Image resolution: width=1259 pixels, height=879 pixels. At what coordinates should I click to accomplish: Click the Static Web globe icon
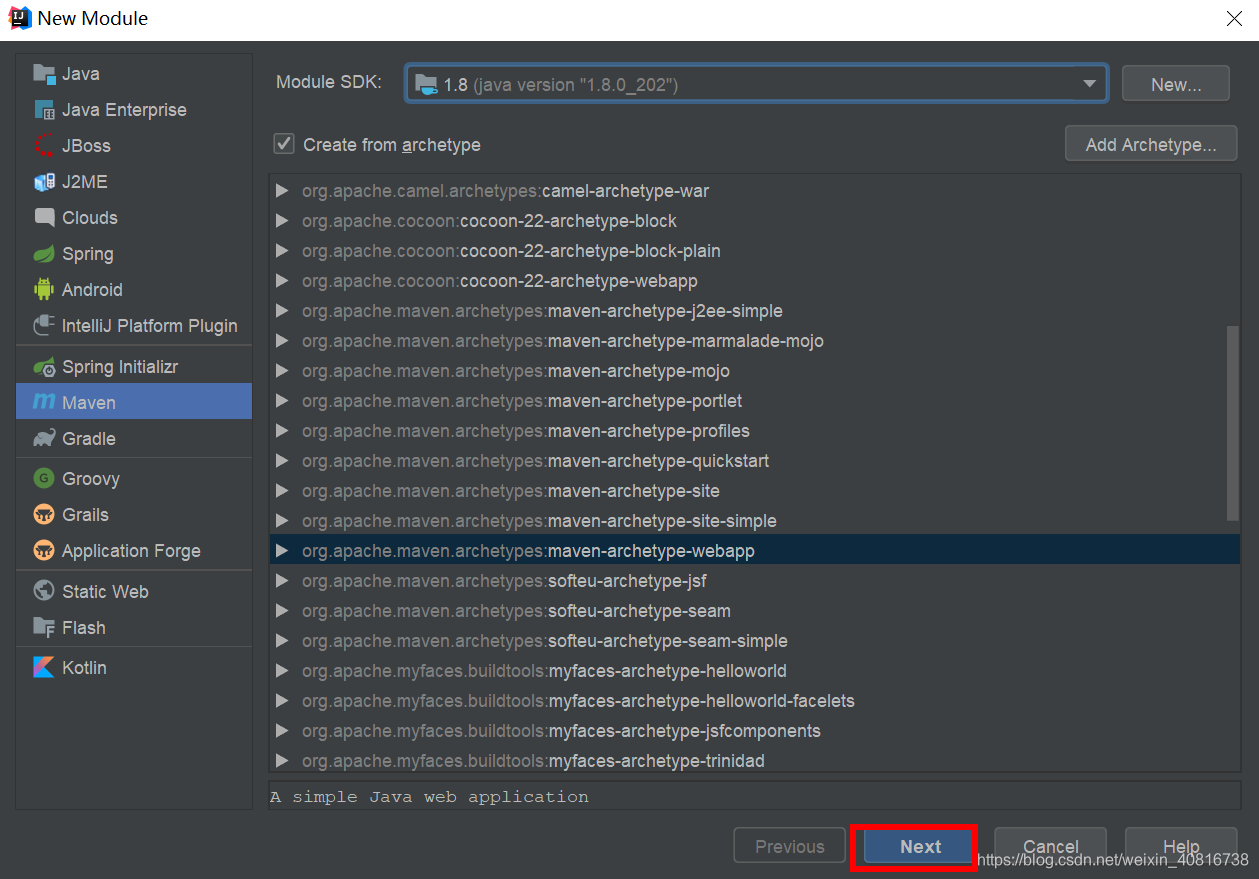pos(43,592)
